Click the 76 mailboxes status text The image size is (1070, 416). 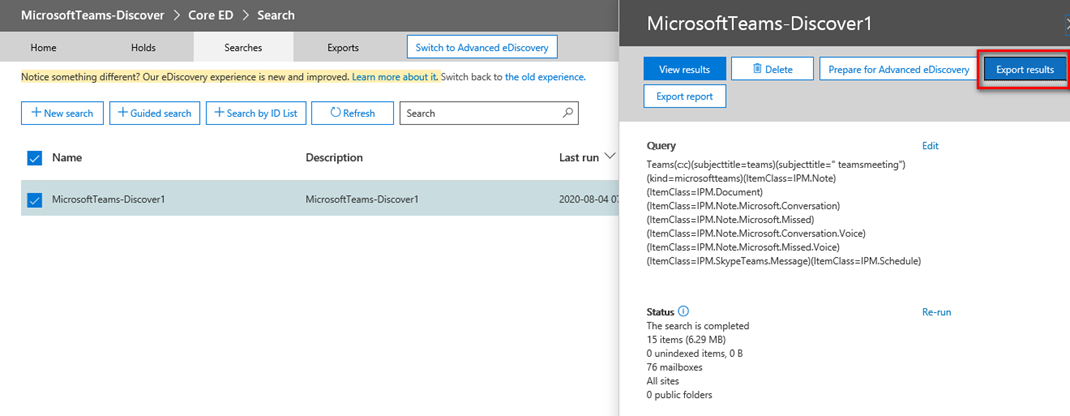point(674,367)
